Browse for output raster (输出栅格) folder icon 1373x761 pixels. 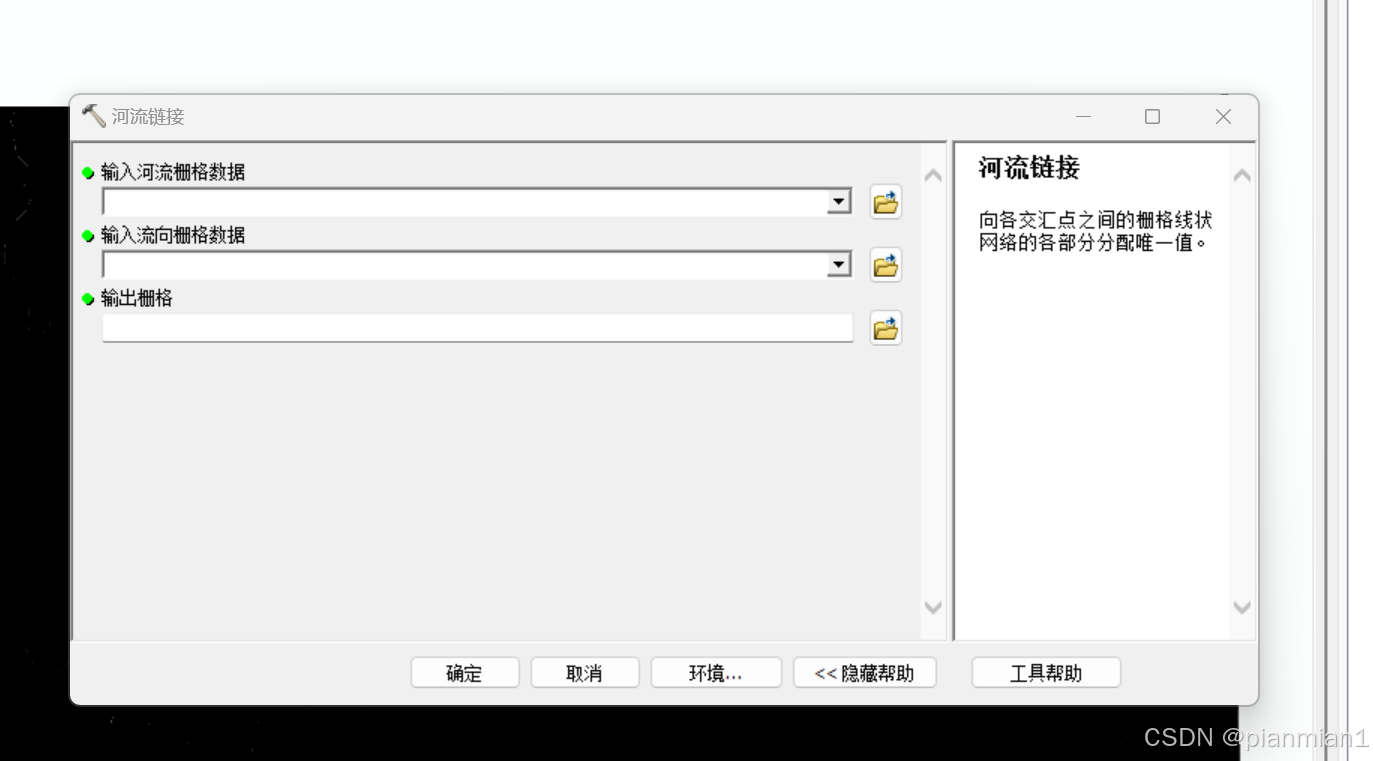coord(885,328)
